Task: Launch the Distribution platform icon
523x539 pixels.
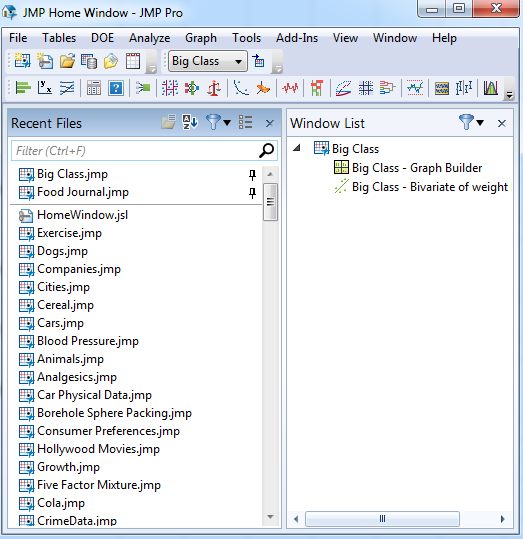Action: (23, 88)
